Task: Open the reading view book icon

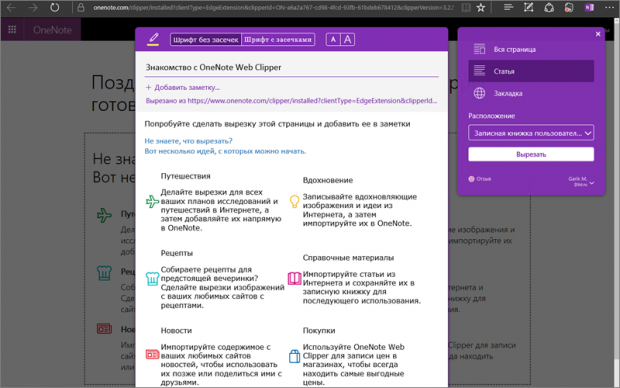Action: [x=466, y=8]
